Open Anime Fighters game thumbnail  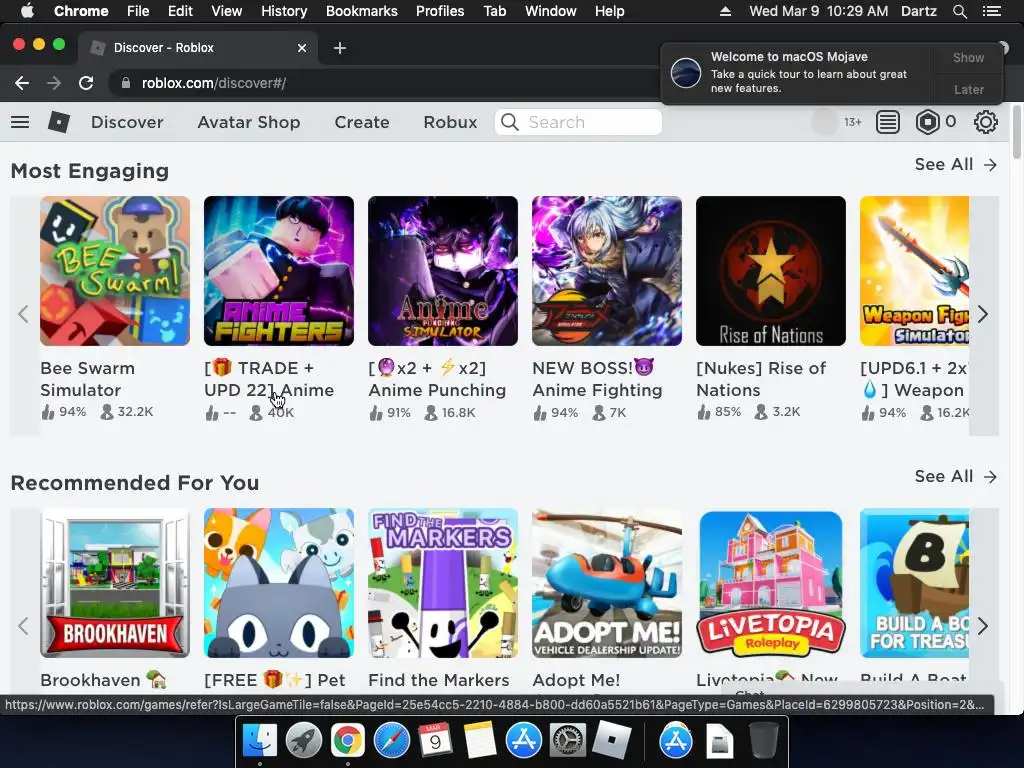click(279, 271)
